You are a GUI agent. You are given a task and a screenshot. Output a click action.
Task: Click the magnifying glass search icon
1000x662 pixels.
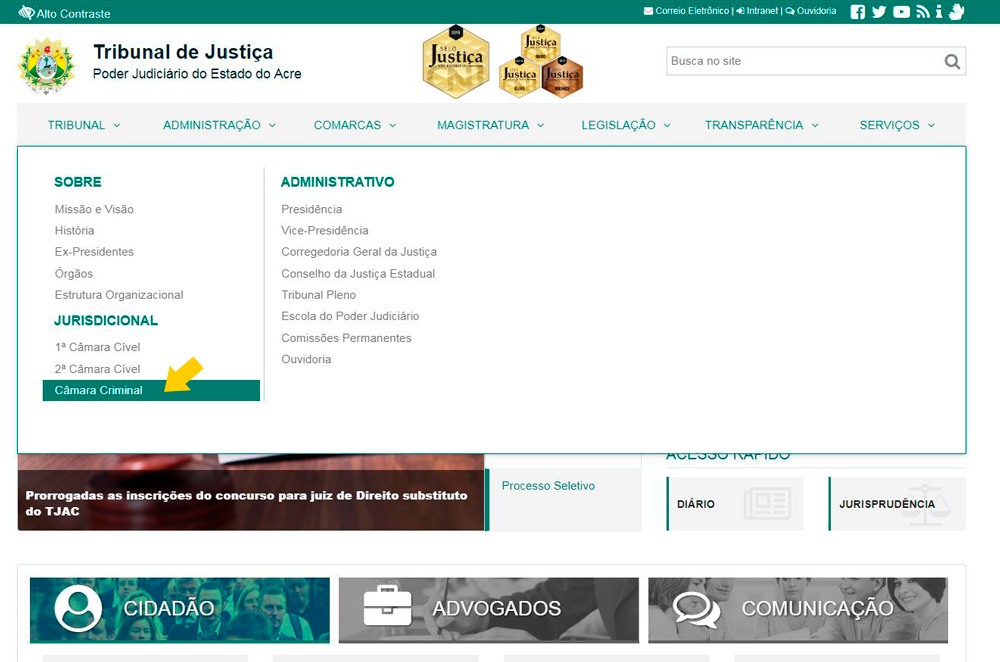(x=952, y=62)
